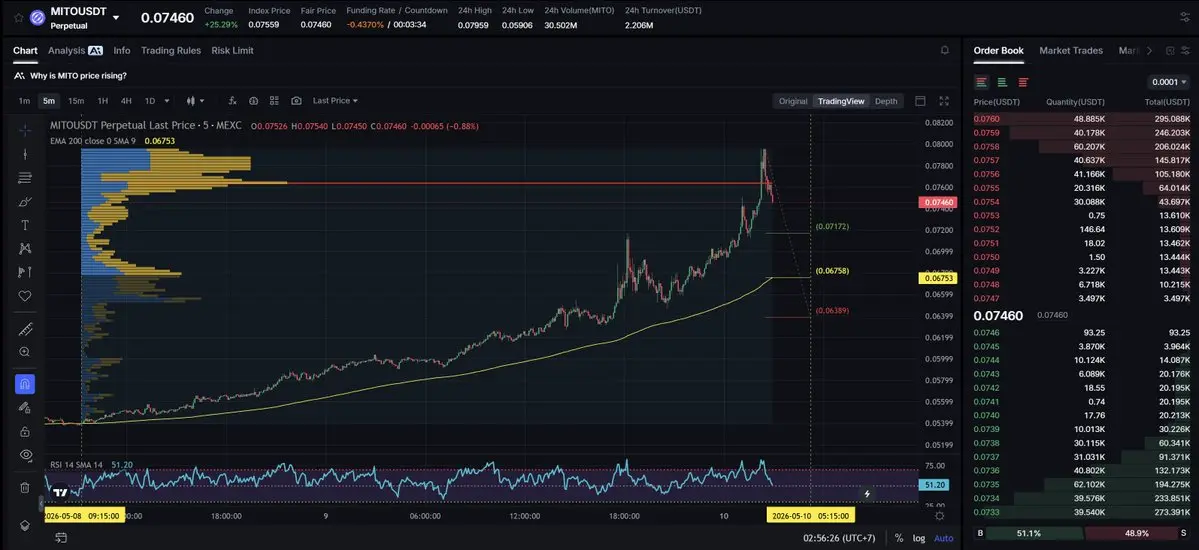
Task: Select the pattern drawing tool
Action: pyautogui.click(x=24, y=249)
